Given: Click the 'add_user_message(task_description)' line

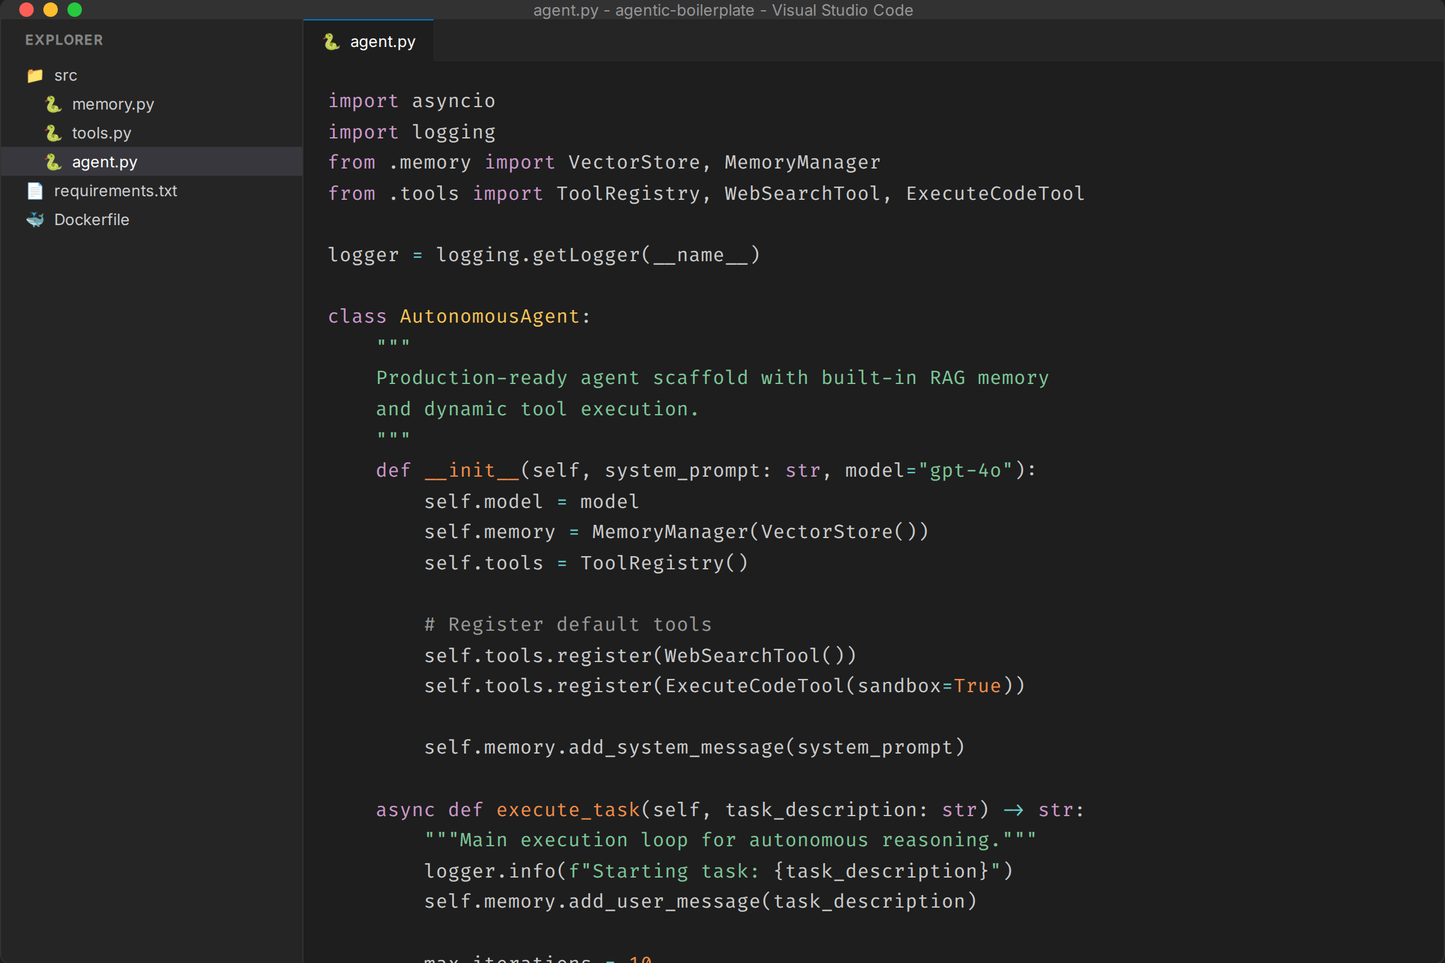Looking at the screenshot, I should 701,902.
